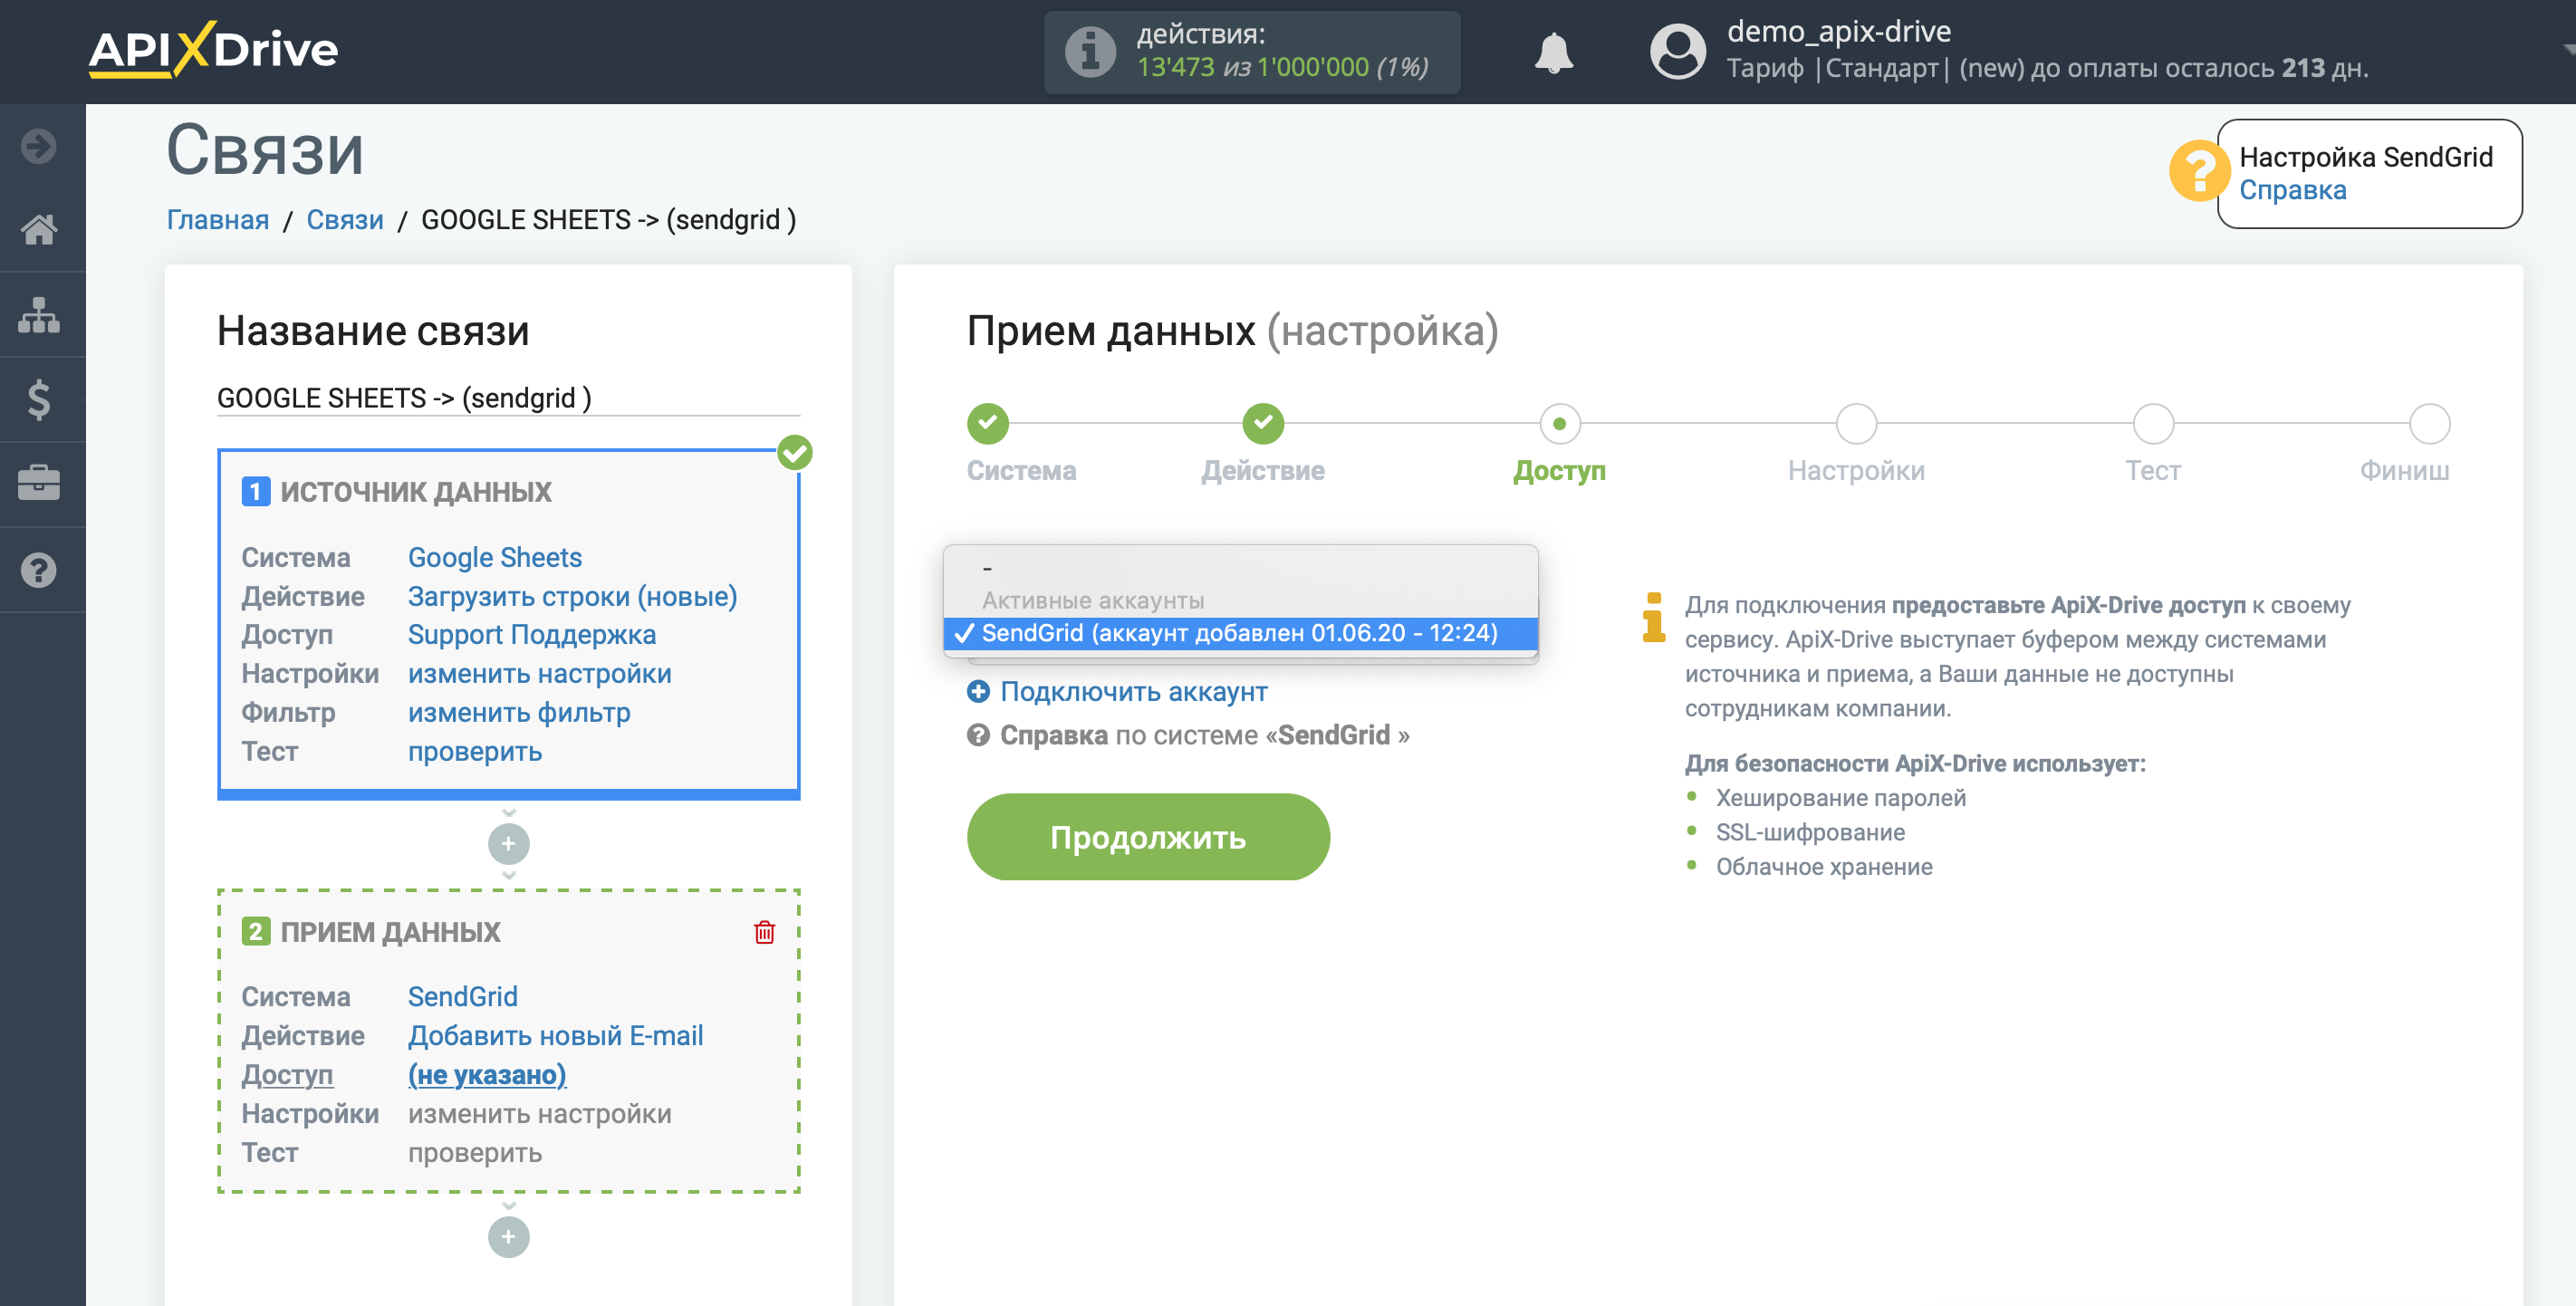Viewport: 2576px width, 1306px height.
Task: Choose the SendGrid account option
Action: [x=1240, y=633]
